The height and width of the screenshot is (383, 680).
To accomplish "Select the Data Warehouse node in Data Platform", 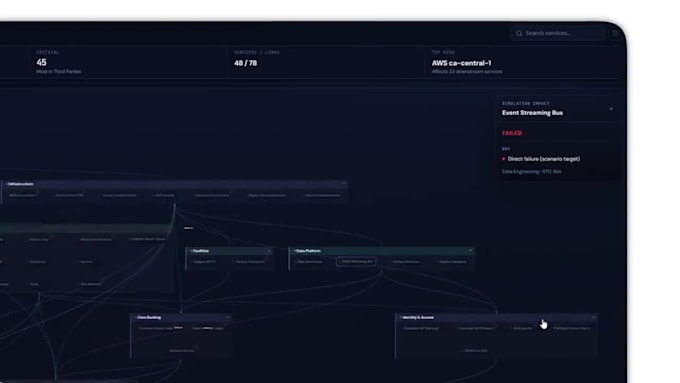I will pyautogui.click(x=310, y=262).
